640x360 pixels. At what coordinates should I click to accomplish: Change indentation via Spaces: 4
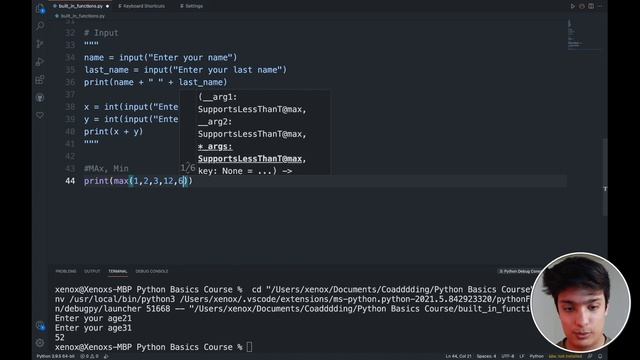tap(486, 356)
